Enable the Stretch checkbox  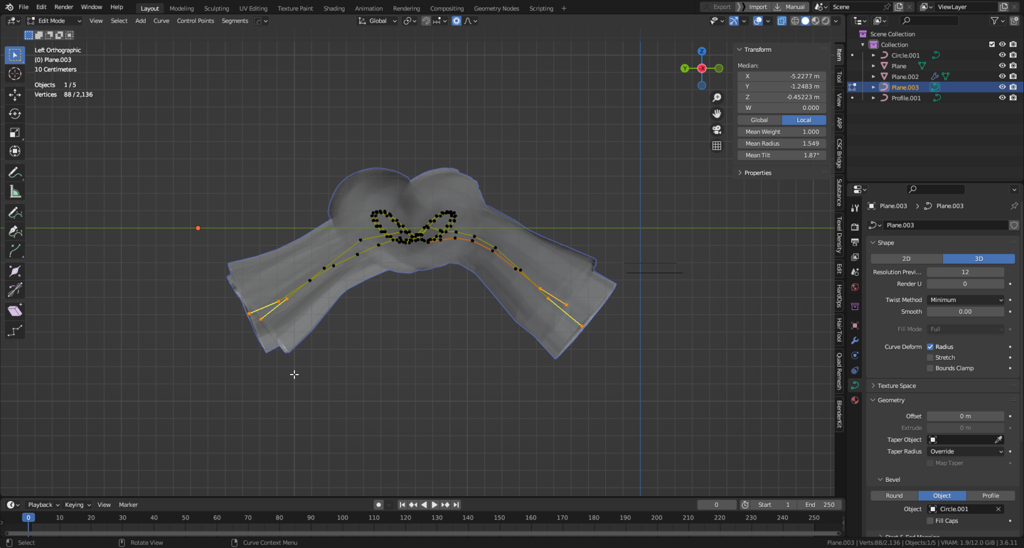(930, 357)
